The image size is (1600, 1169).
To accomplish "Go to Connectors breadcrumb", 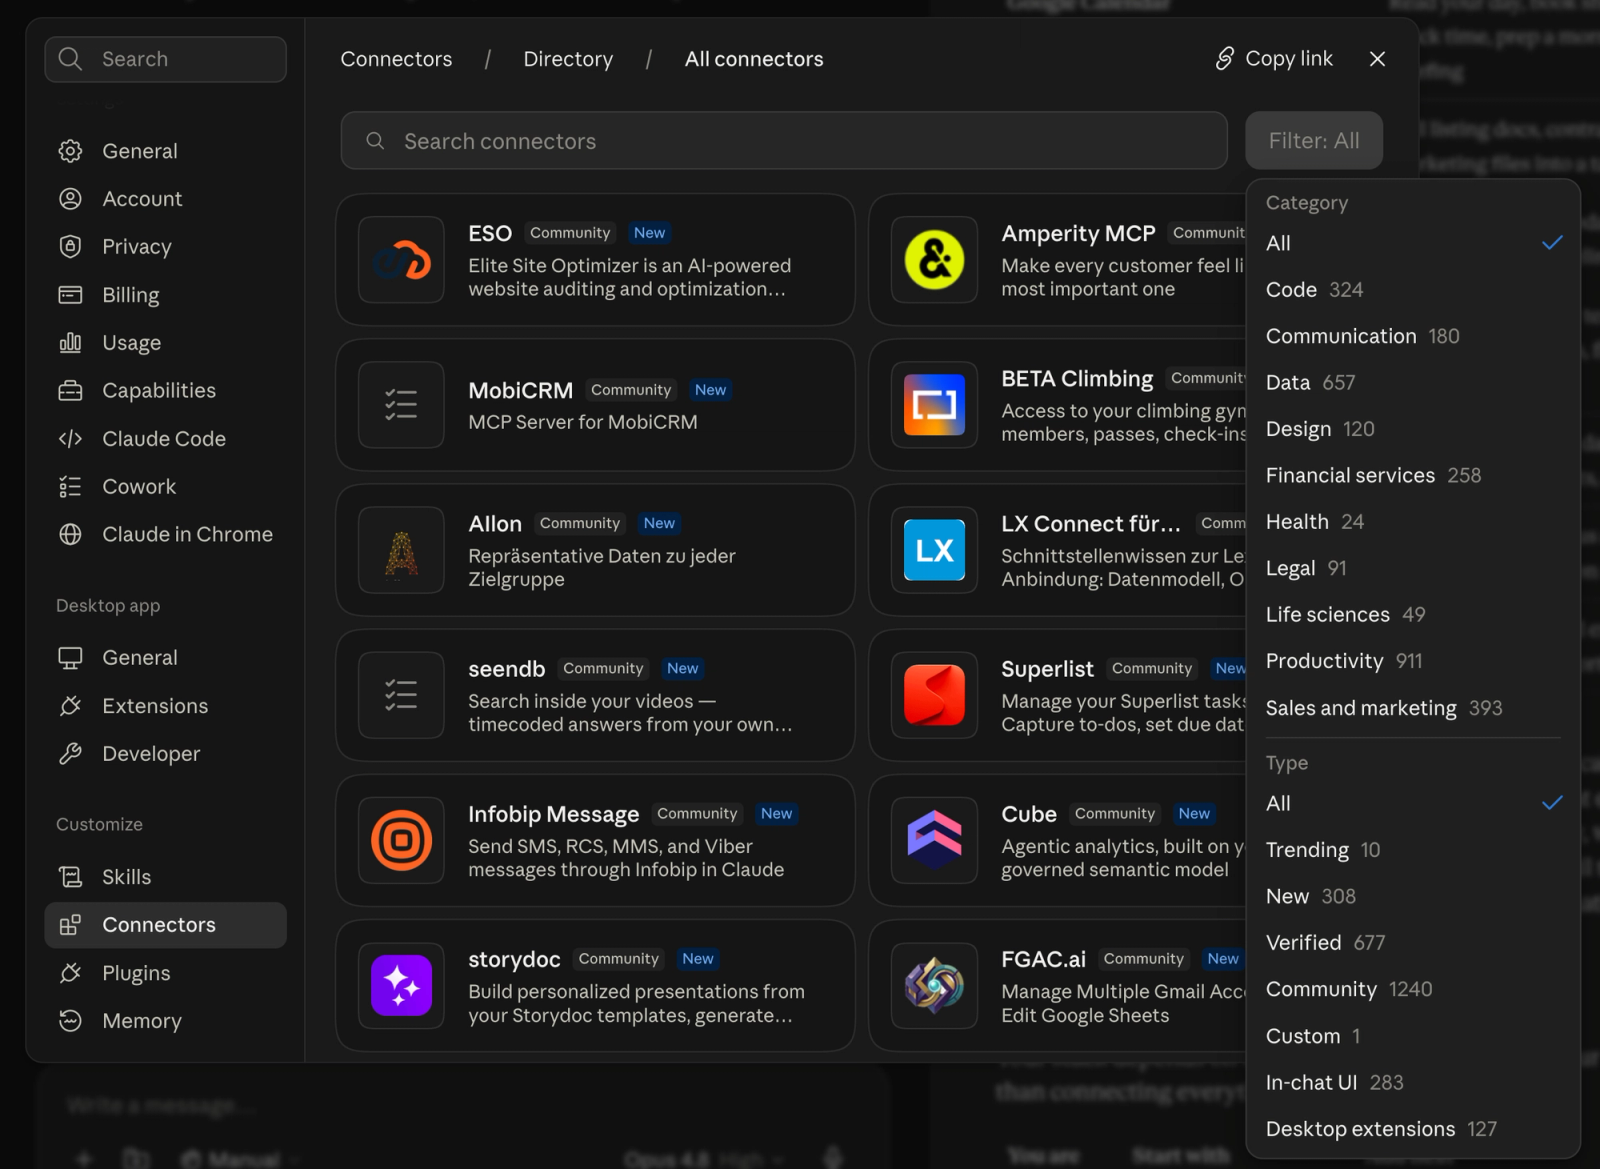I will point(396,59).
